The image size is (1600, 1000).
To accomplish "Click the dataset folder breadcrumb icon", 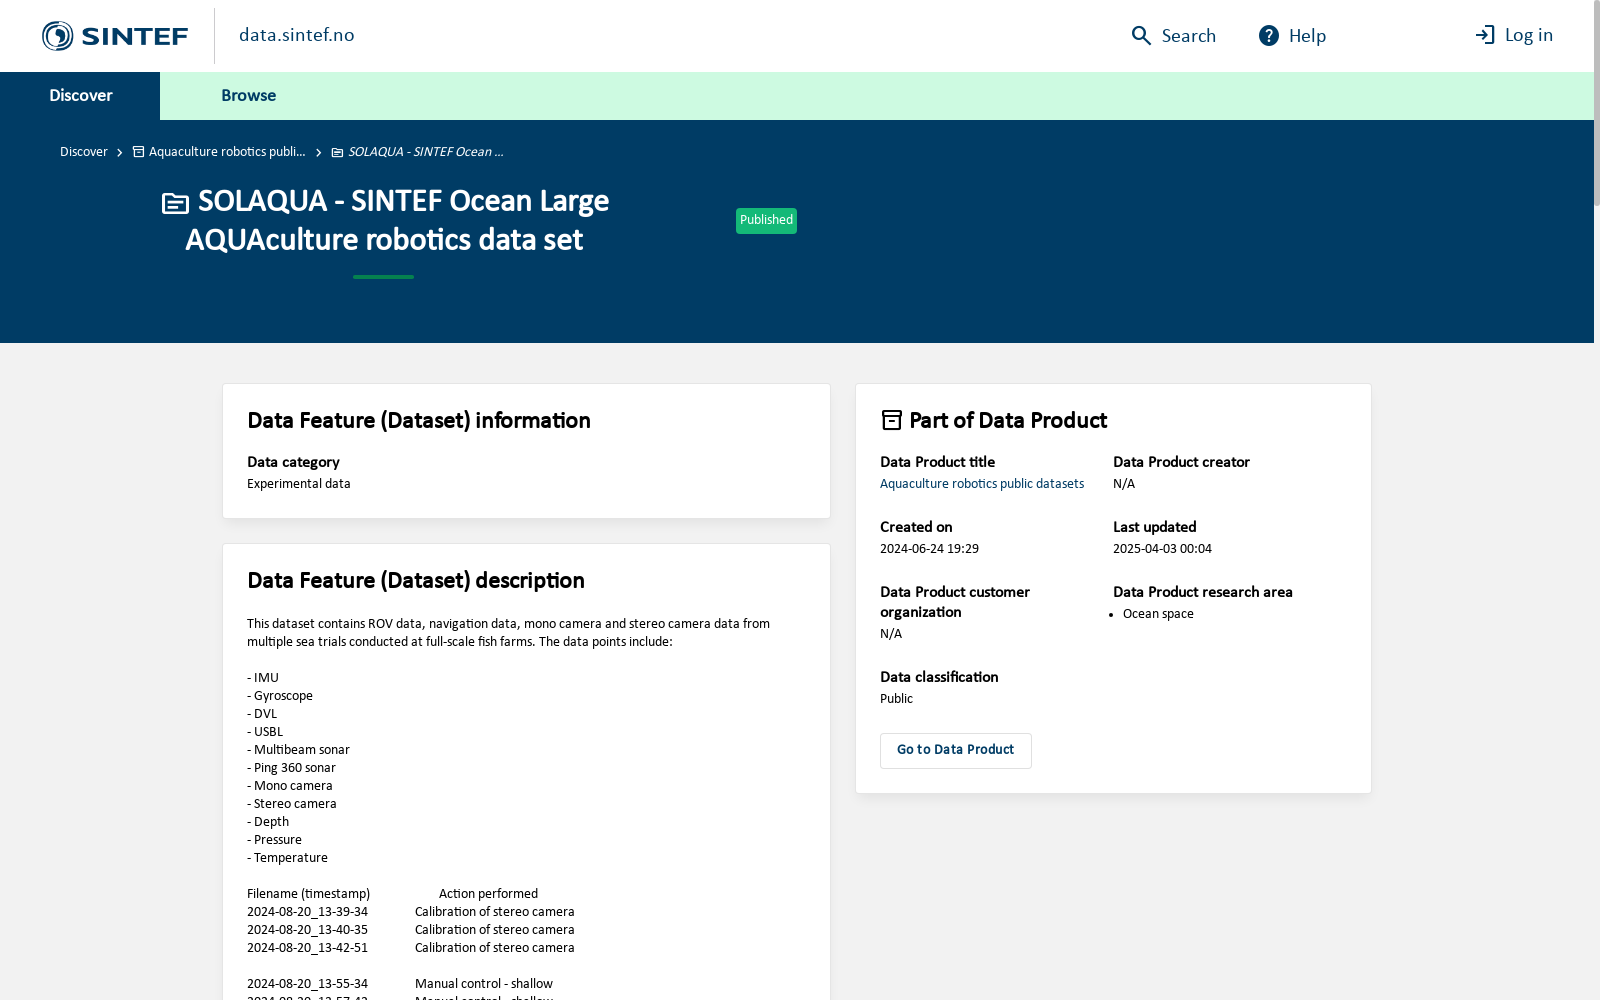I will [x=338, y=152].
